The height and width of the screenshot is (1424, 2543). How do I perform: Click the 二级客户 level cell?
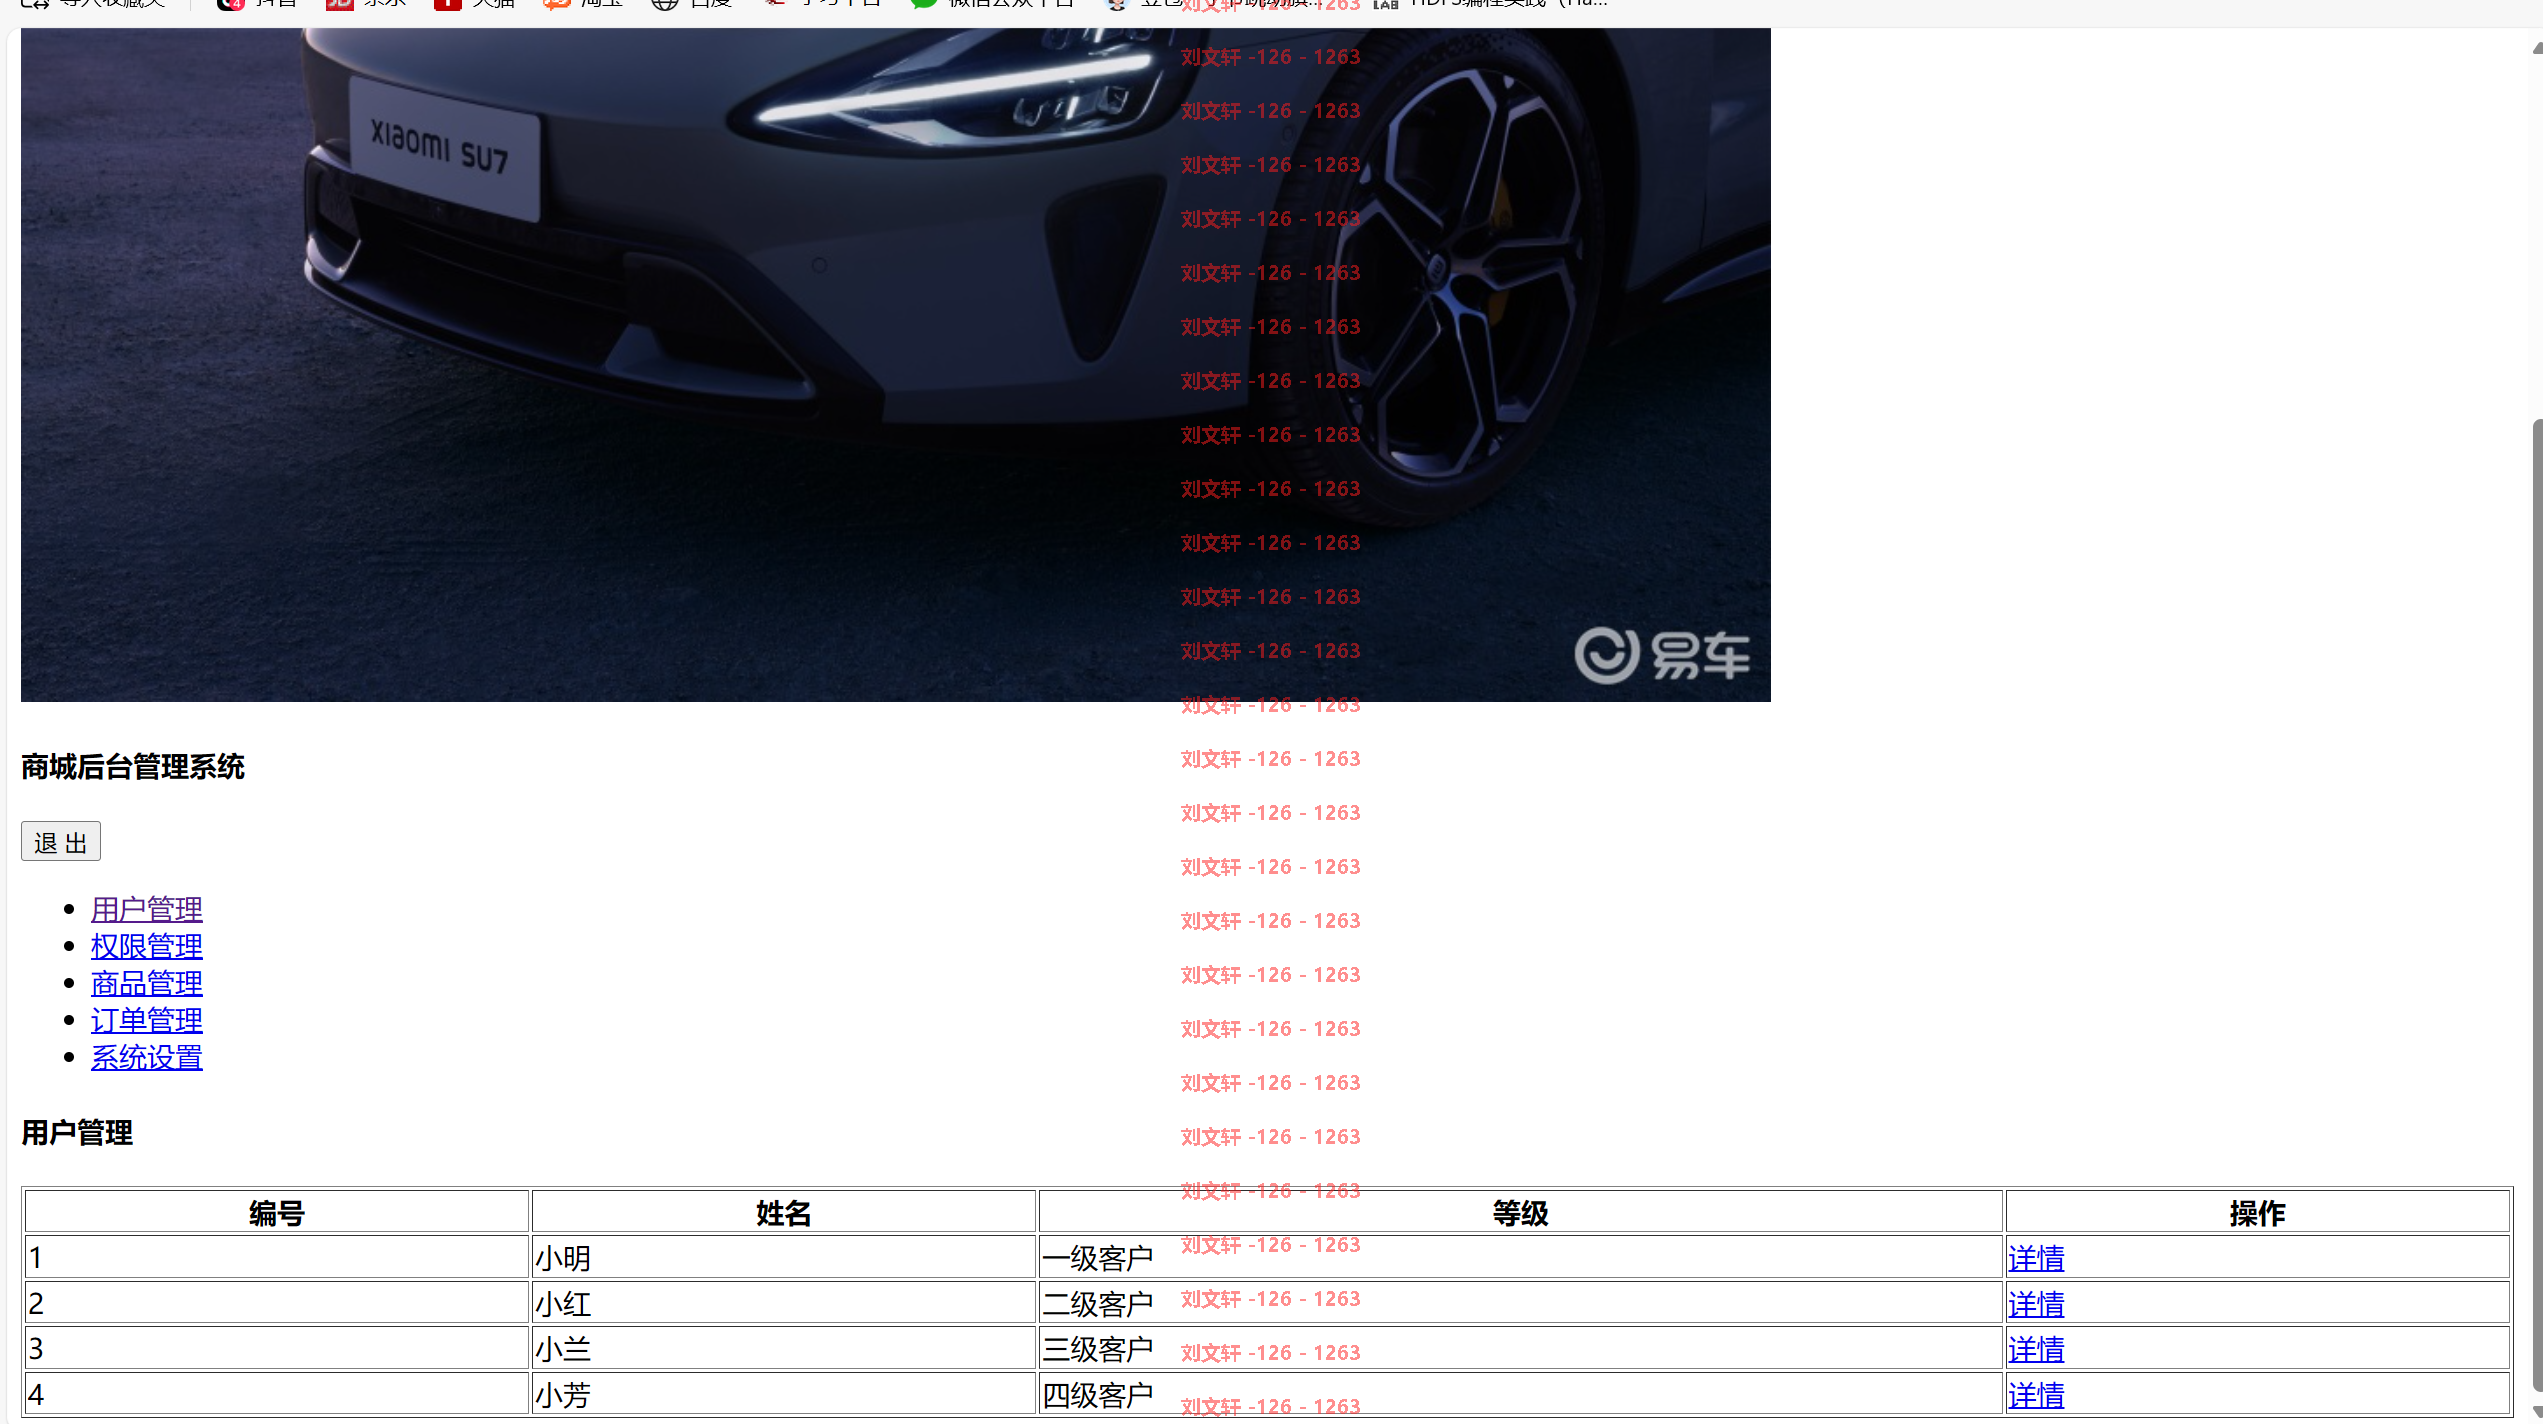[x=1521, y=1303]
